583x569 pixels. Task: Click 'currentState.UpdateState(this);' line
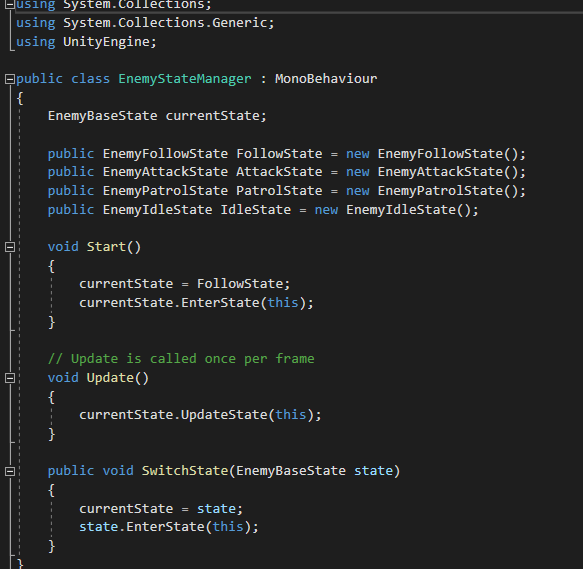pos(200,415)
